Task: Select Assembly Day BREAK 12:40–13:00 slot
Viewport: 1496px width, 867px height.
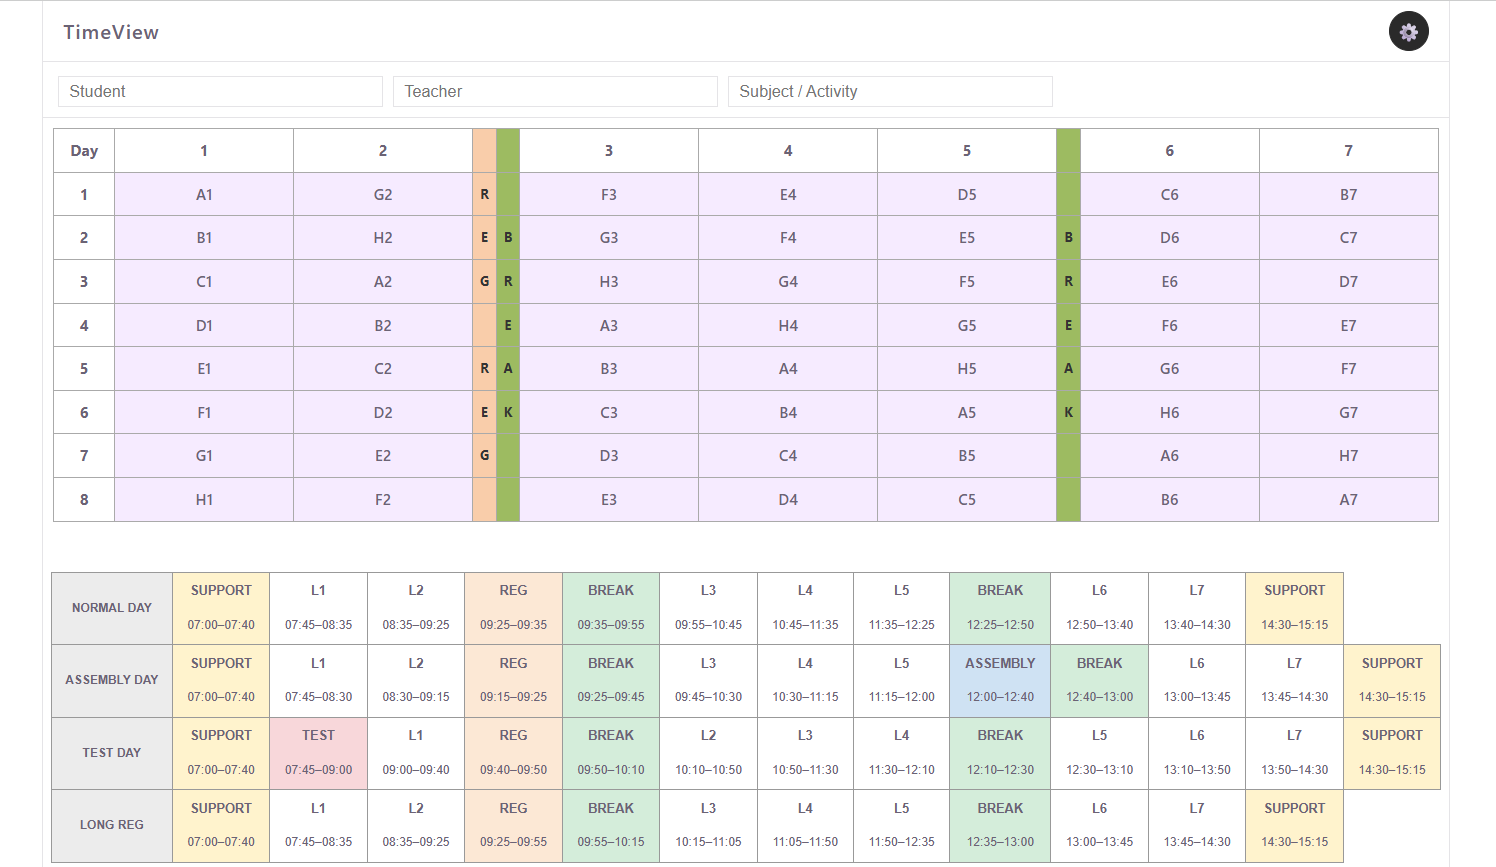Action: click(x=1099, y=680)
